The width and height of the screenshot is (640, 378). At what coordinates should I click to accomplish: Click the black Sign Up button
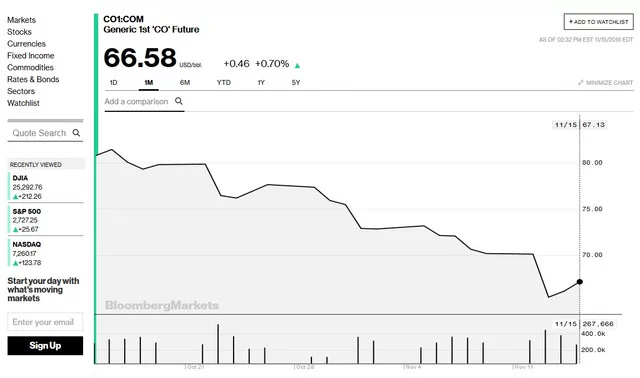tap(45, 345)
